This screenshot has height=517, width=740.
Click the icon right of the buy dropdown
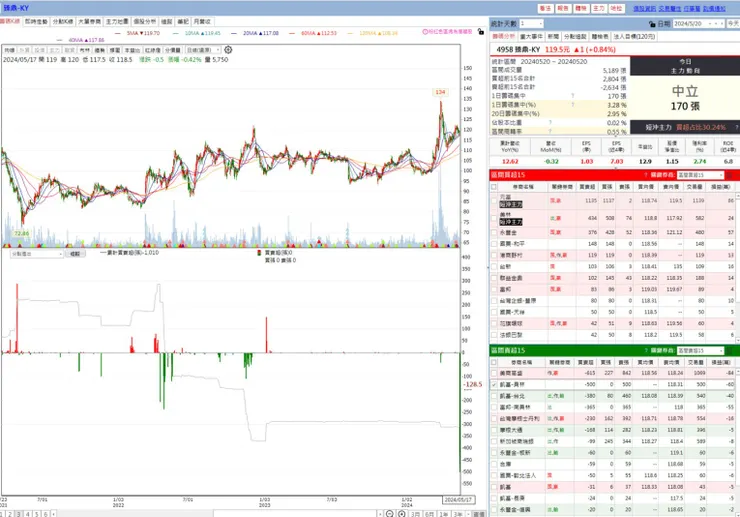(730, 175)
